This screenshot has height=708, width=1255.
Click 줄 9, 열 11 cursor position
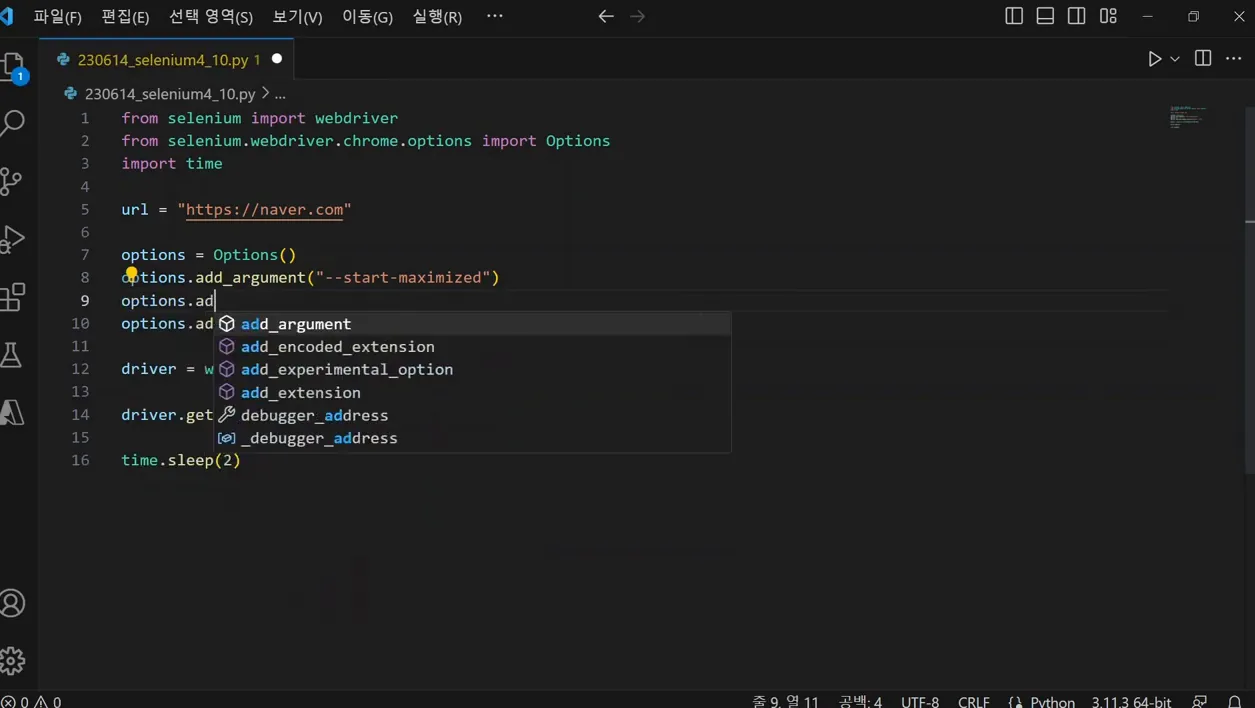pos(785,701)
